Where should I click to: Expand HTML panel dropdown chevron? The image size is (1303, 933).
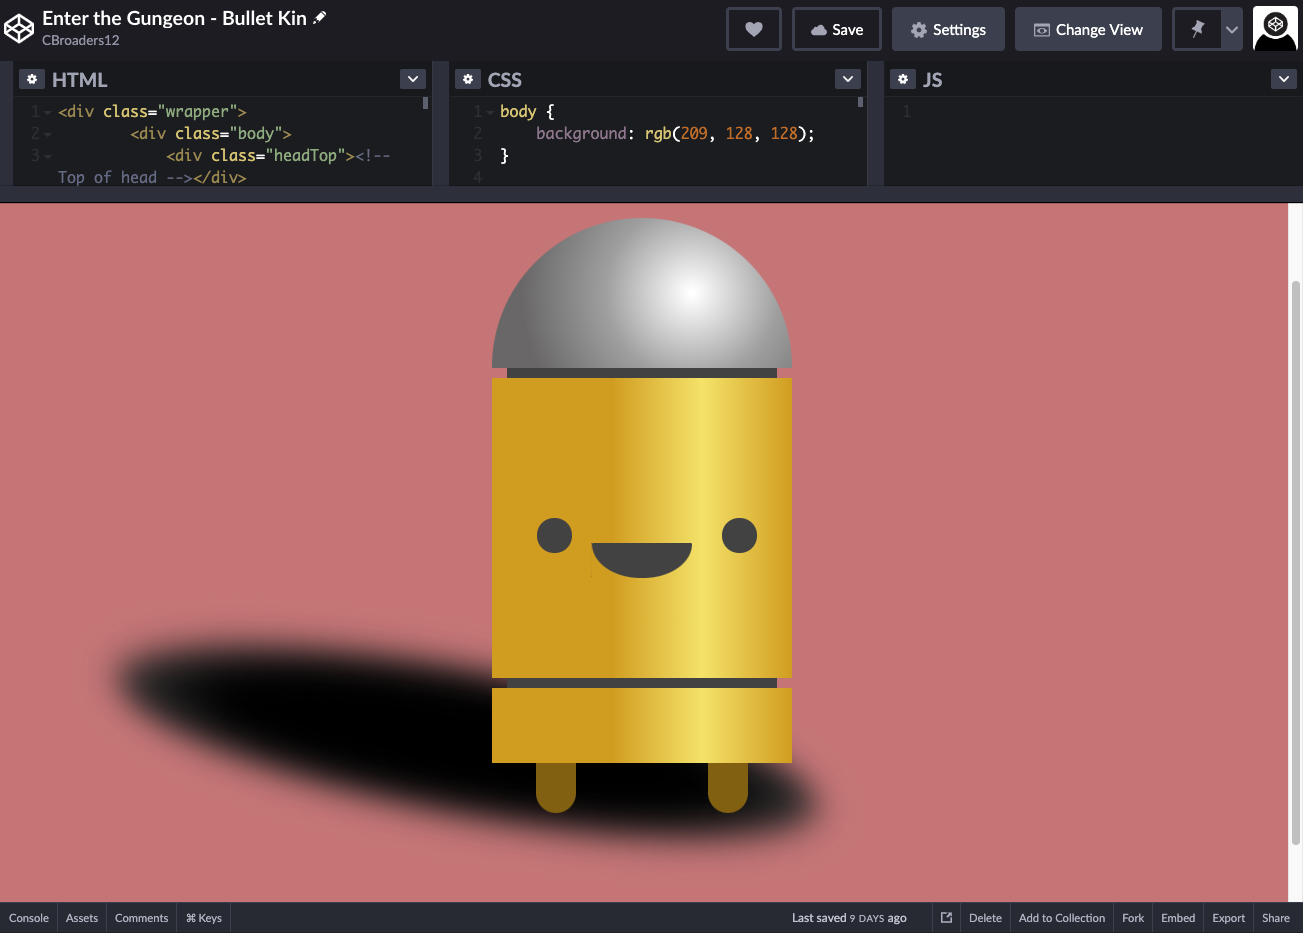coord(413,79)
